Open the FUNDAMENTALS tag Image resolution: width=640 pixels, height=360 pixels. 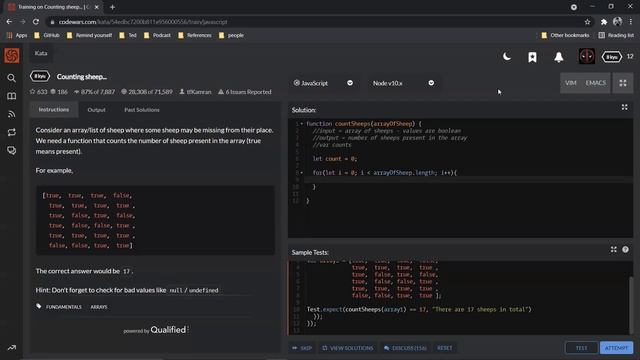[x=64, y=307]
